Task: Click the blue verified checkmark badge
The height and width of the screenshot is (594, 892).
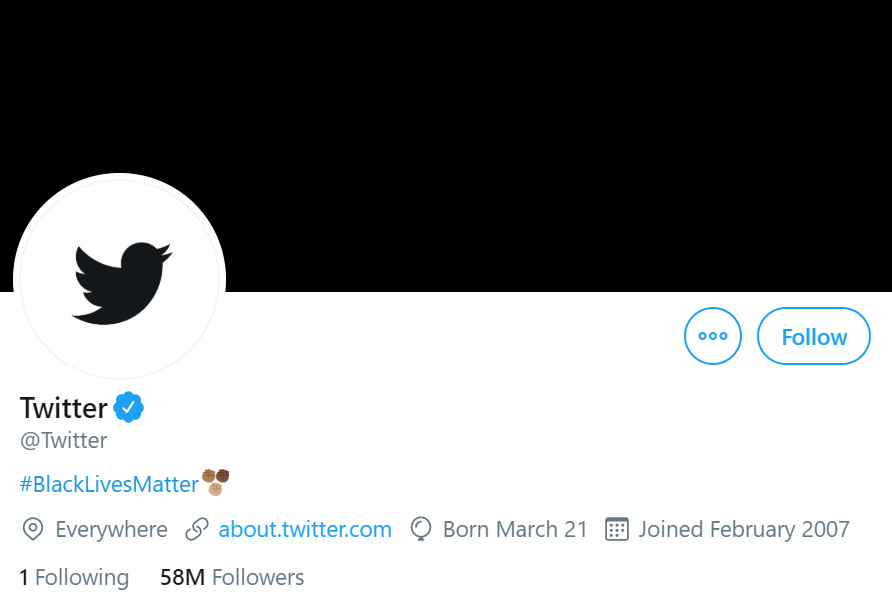Action: coord(129,407)
